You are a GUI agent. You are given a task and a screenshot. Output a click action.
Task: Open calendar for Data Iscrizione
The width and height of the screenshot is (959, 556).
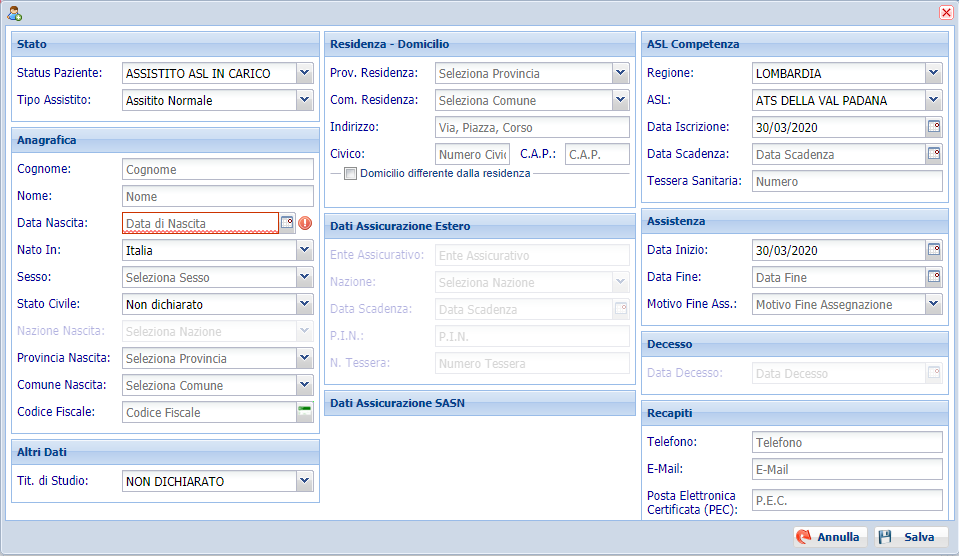[x=934, y=127]
